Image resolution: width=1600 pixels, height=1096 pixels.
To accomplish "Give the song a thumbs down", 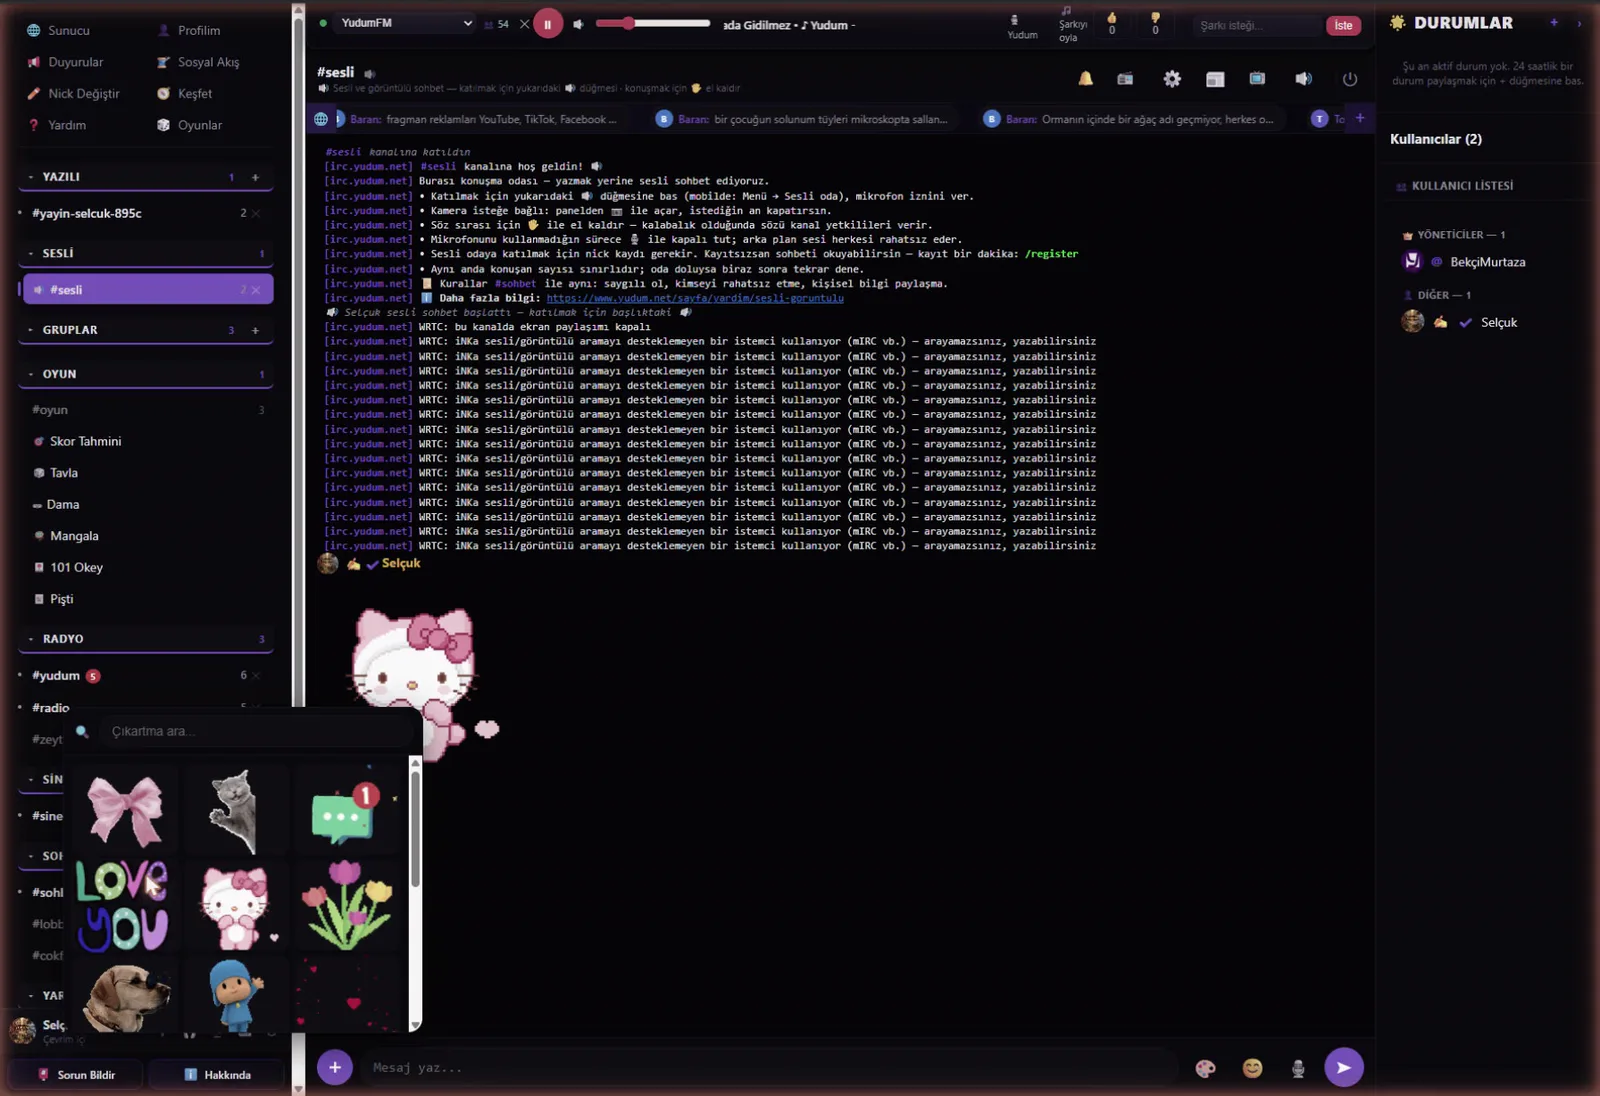I will 1155,23.
